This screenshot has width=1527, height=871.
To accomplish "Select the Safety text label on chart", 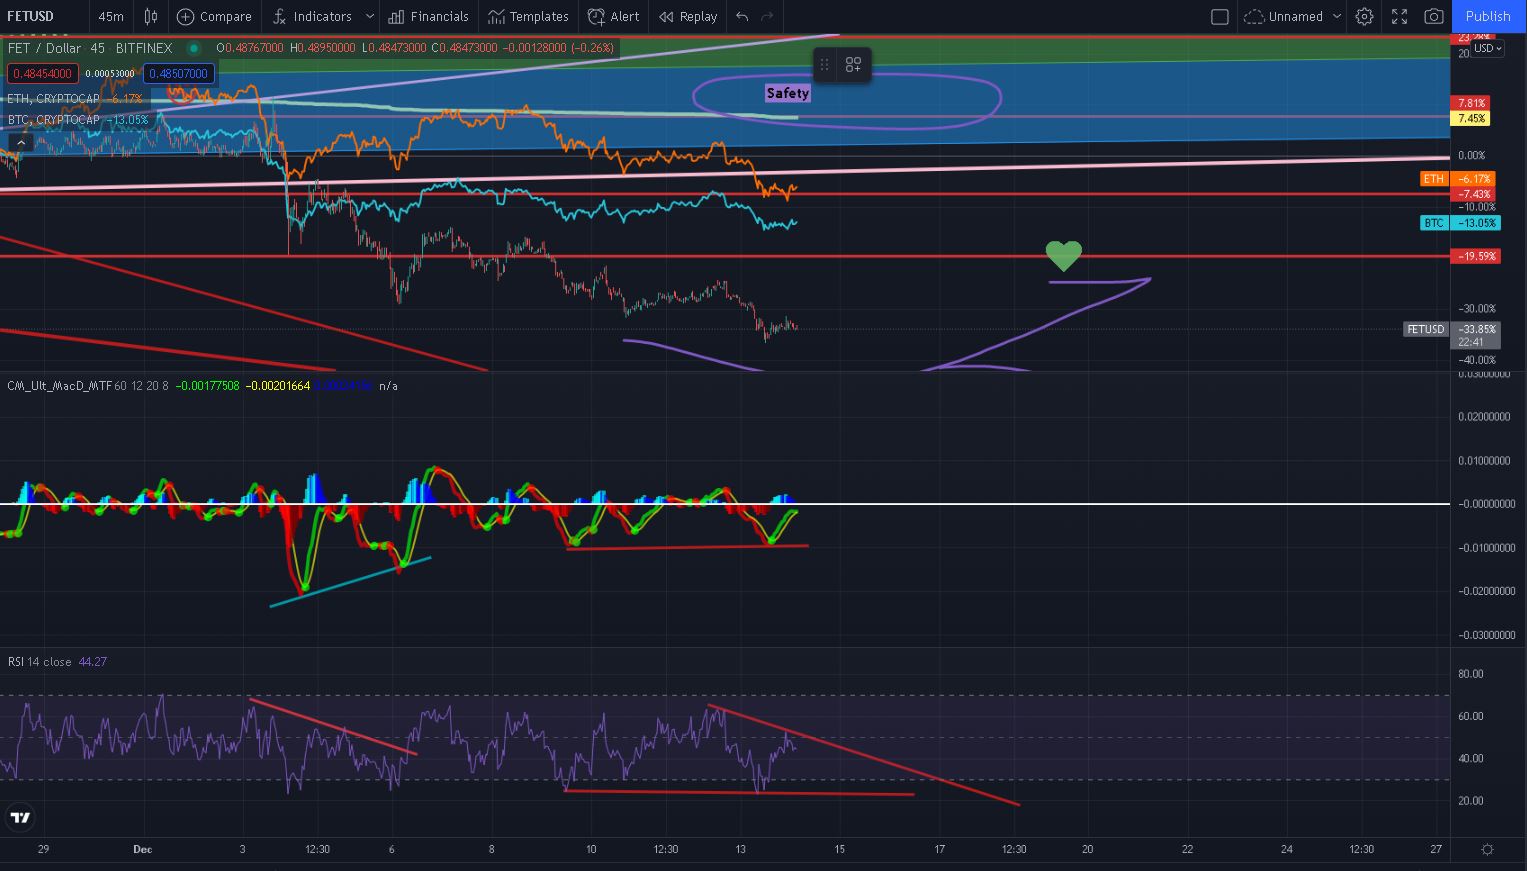I will click(788, 93).
